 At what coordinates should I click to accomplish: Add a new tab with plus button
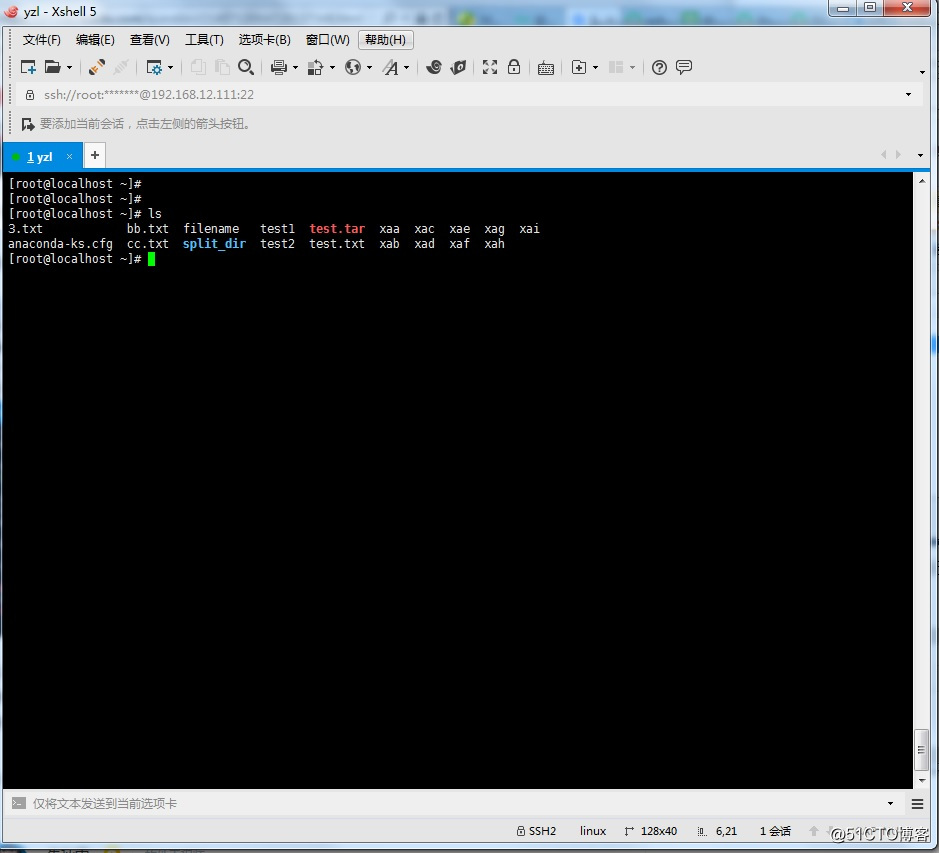pos(95,155)
